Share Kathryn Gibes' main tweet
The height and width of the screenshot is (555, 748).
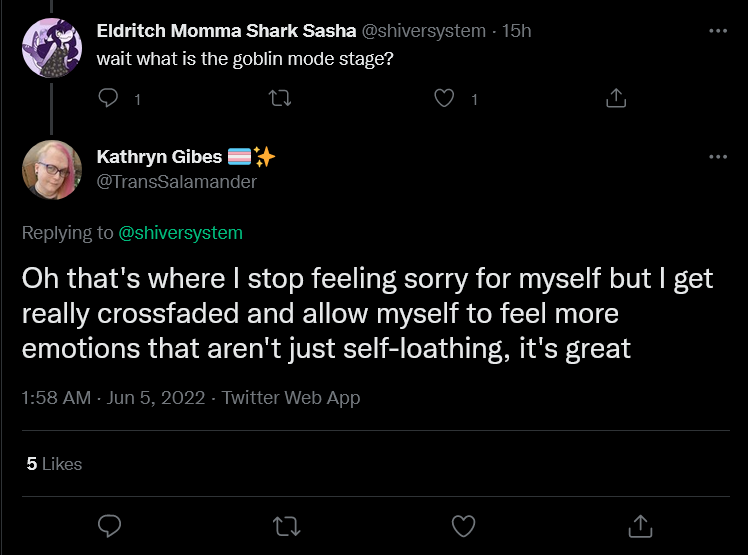point(640,526)
